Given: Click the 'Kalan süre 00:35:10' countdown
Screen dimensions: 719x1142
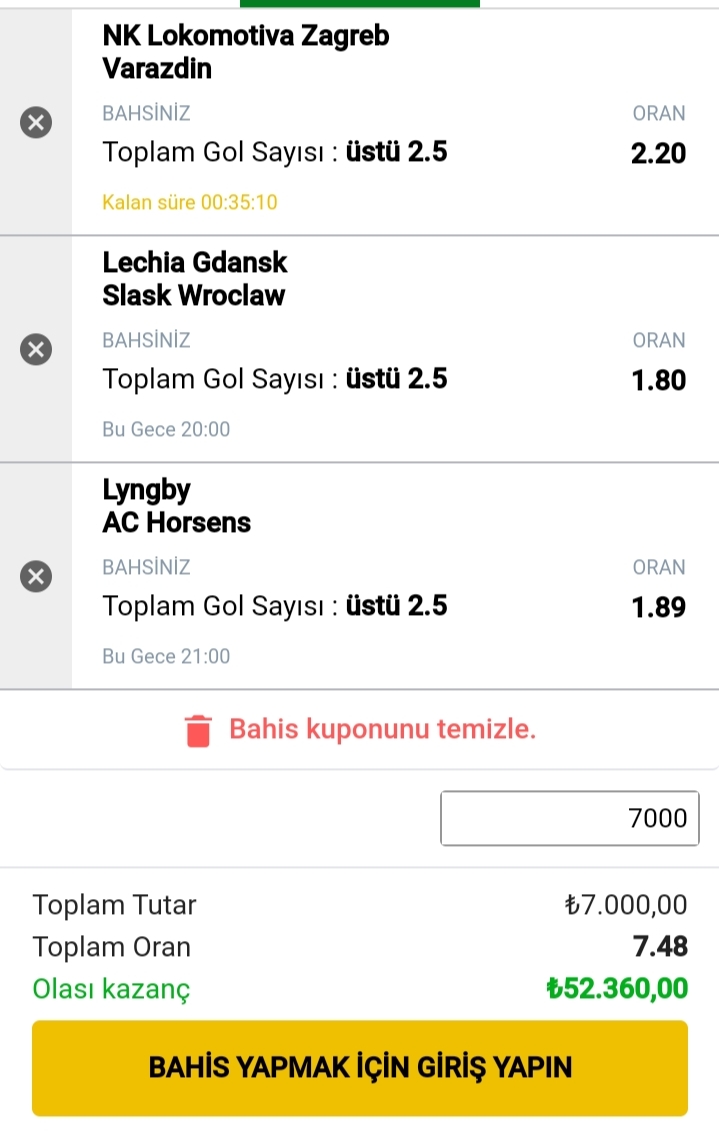Looking at the screenshot, I should click(190, 202).
